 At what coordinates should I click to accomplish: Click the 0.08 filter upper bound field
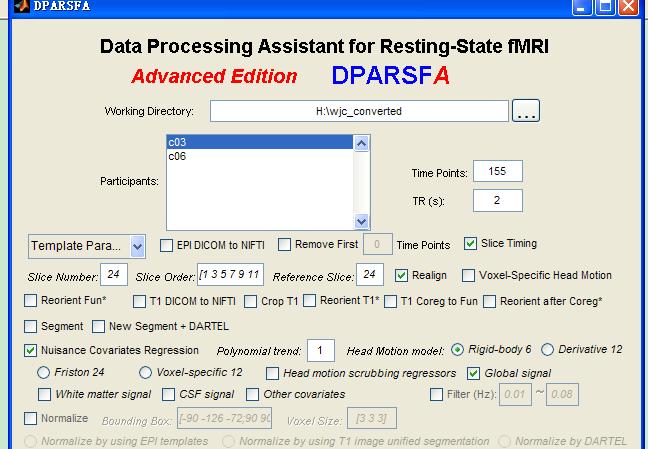(x=562, y=394)
